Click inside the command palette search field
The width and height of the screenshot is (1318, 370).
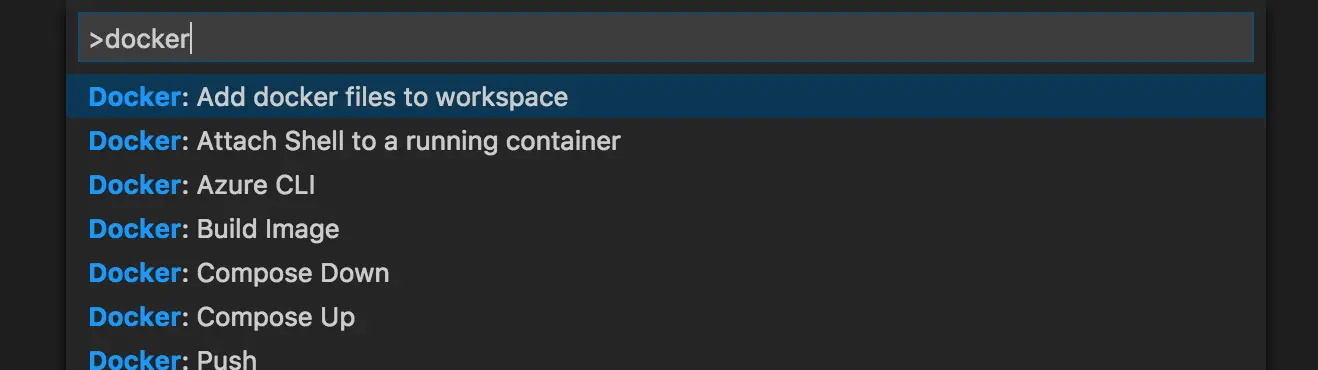(x=666, y=39)
